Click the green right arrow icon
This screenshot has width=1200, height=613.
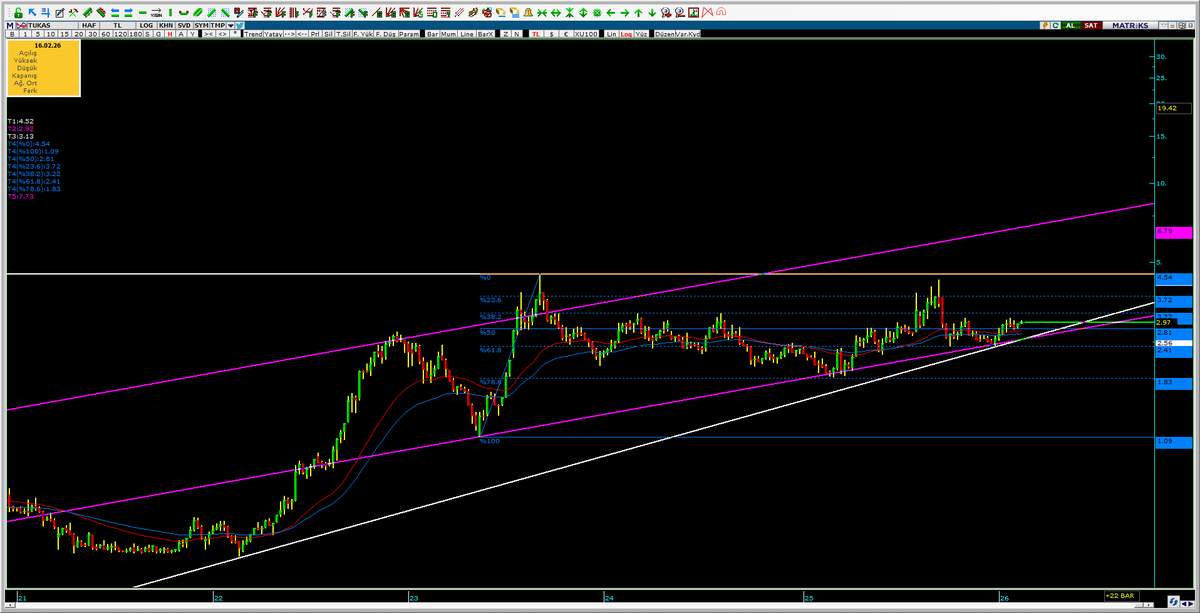(623, 13)
